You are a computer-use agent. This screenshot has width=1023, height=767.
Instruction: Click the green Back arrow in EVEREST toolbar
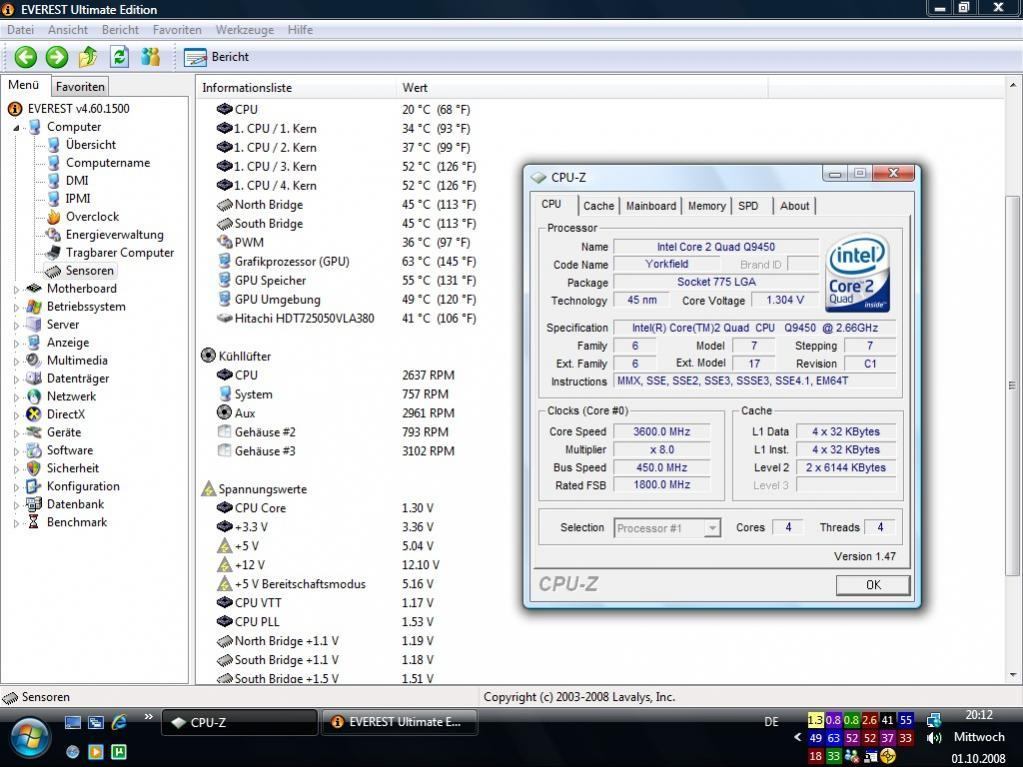tap(25, 57)
